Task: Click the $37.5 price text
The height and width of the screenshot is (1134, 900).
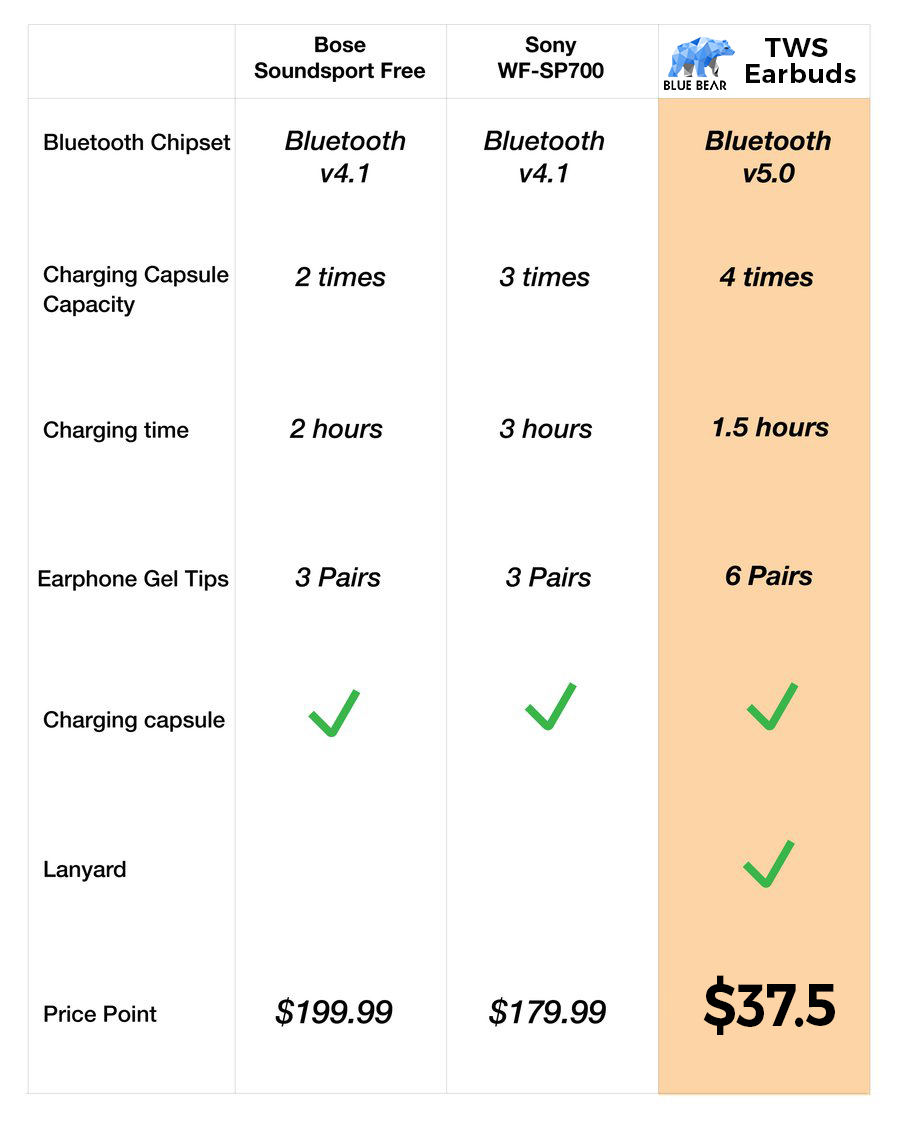Action: (769, 1005)
